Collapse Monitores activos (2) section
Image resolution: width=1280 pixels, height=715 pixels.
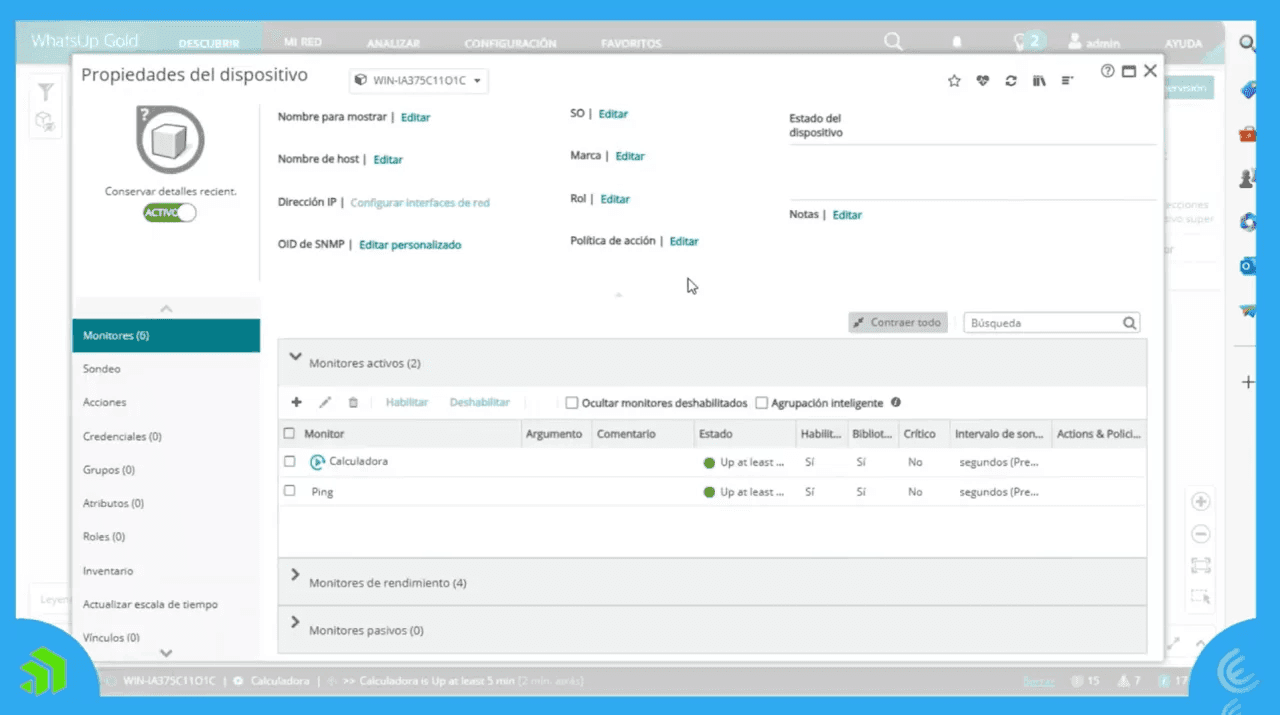[x=295, y=356]
